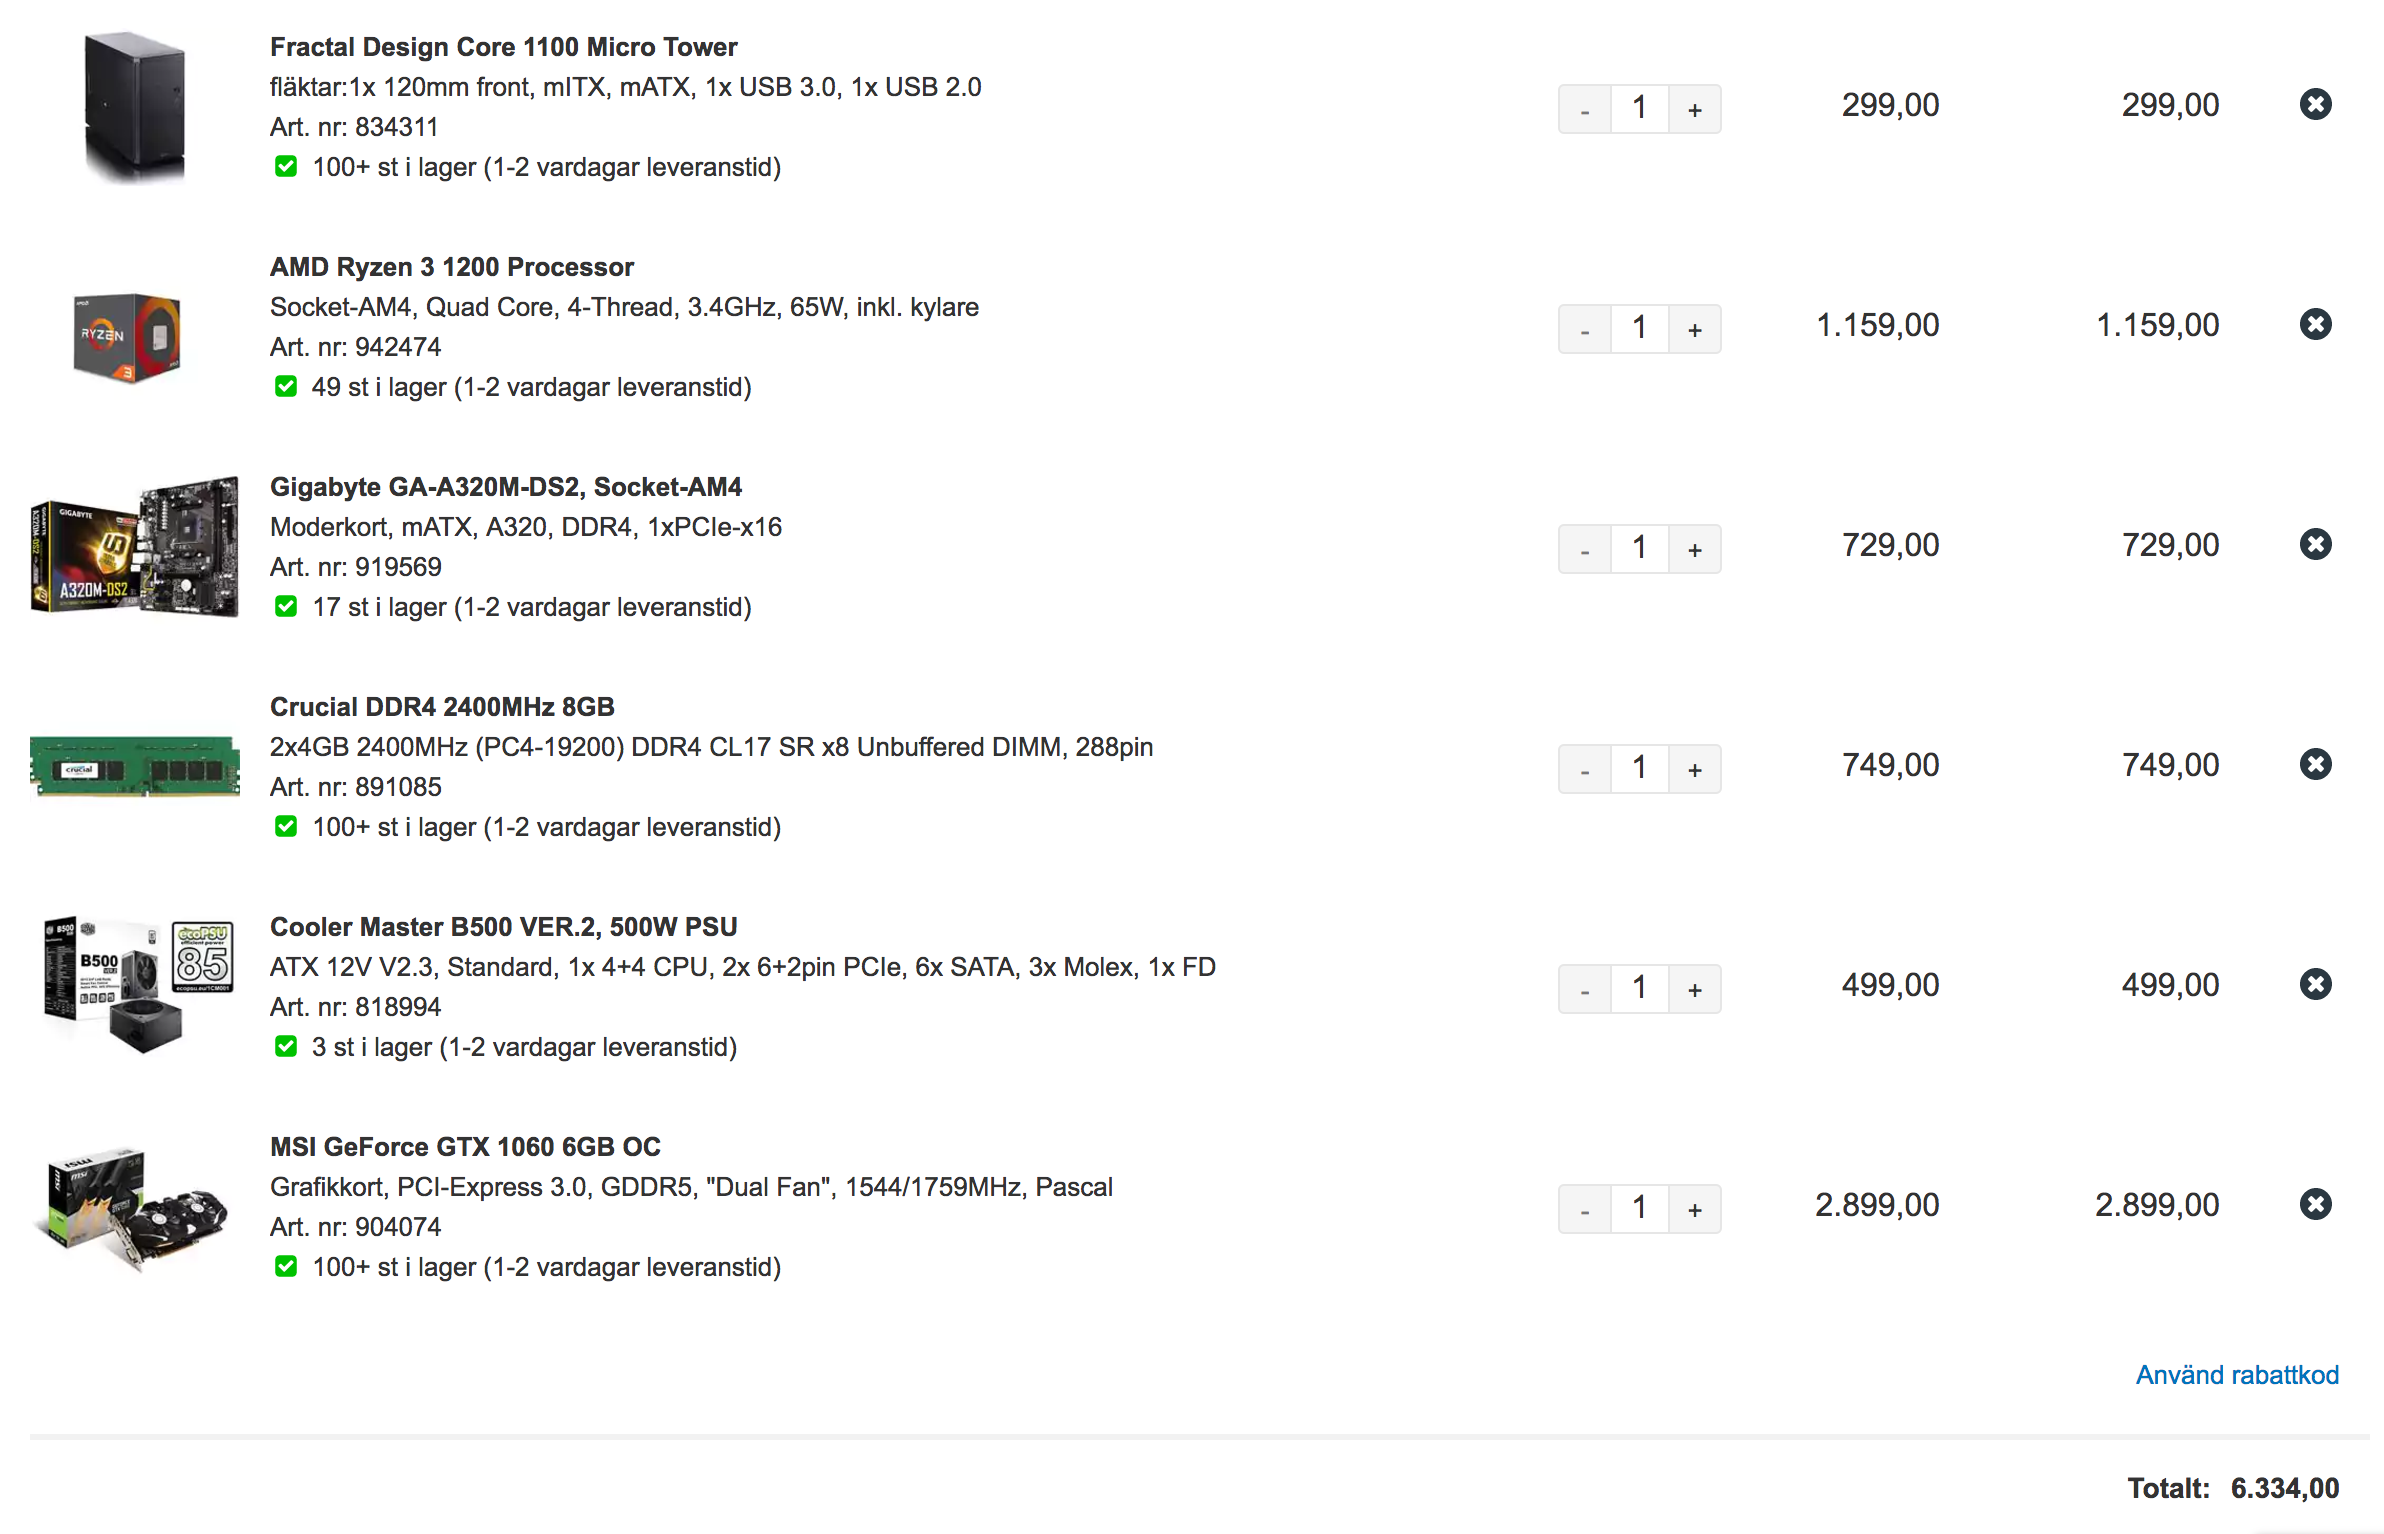Decrease quantity of AMD Ryzen processor
Screen dimensions: 2384x1534
pos(1585,329)
